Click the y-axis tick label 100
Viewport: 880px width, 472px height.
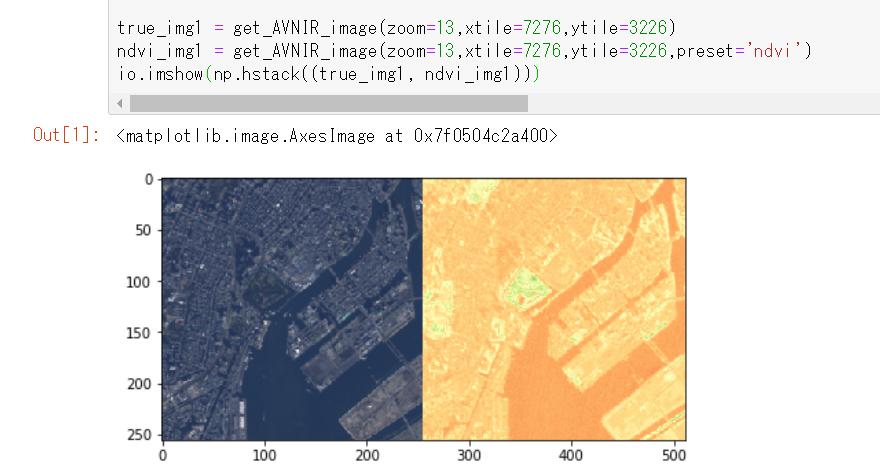pos(138,282)
